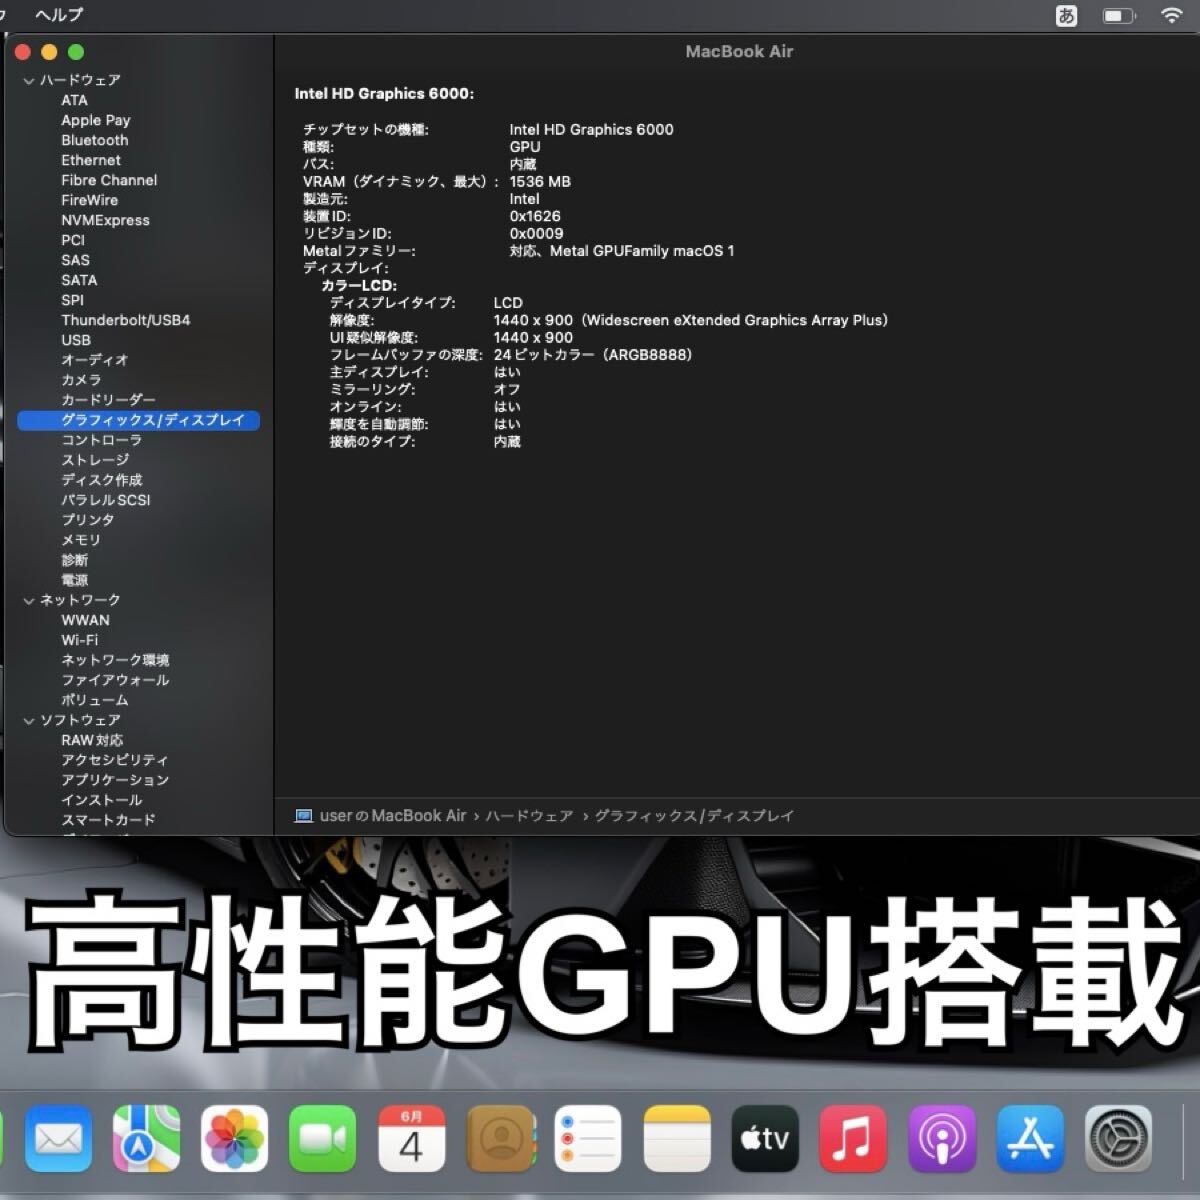Select コントローラ in the sidebar
The height and width of the screenshot is (1200, 1200).
[102, 440]
